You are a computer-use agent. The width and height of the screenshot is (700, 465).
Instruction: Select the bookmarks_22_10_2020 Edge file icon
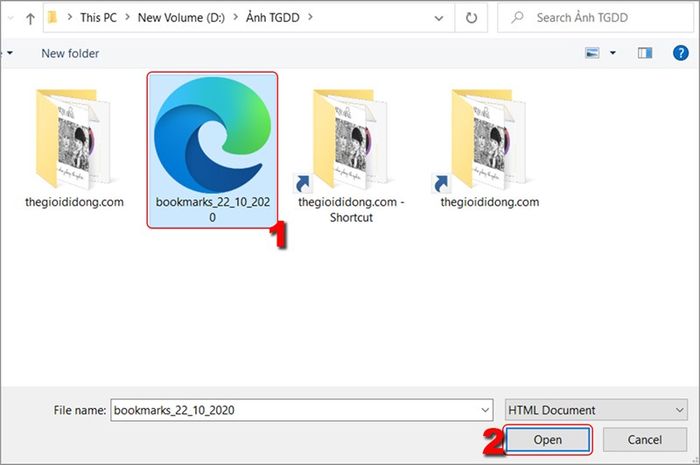pyautogui.click(x=212, y=135)
